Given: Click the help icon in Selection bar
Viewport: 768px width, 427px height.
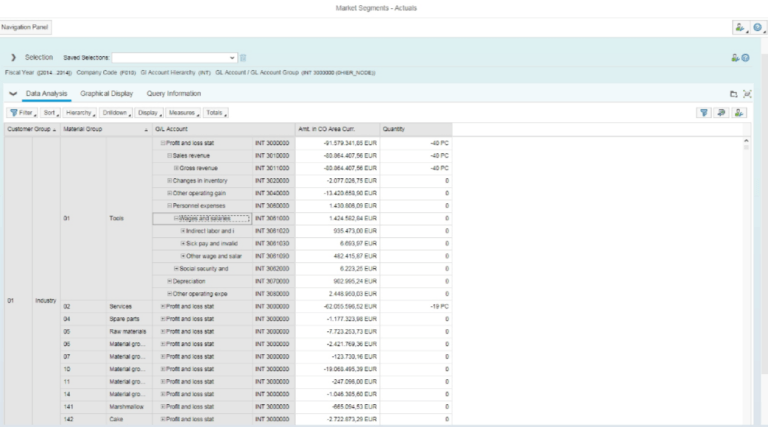Looking at the screenshot, I should [x=745, y=58].
